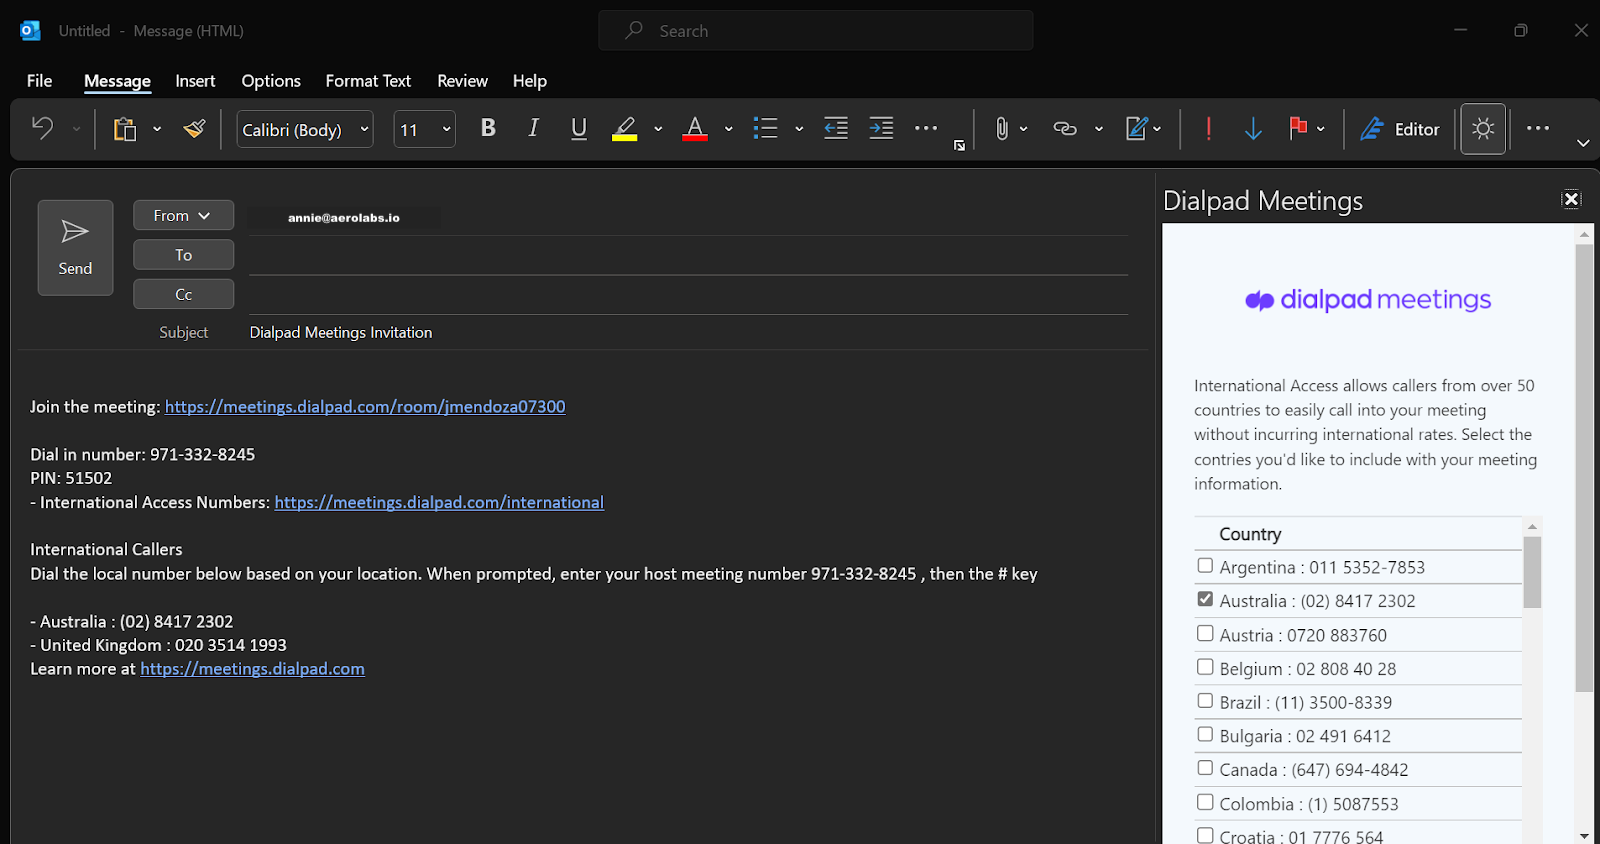Expand the Follow Up flag dropdown

1321,129
